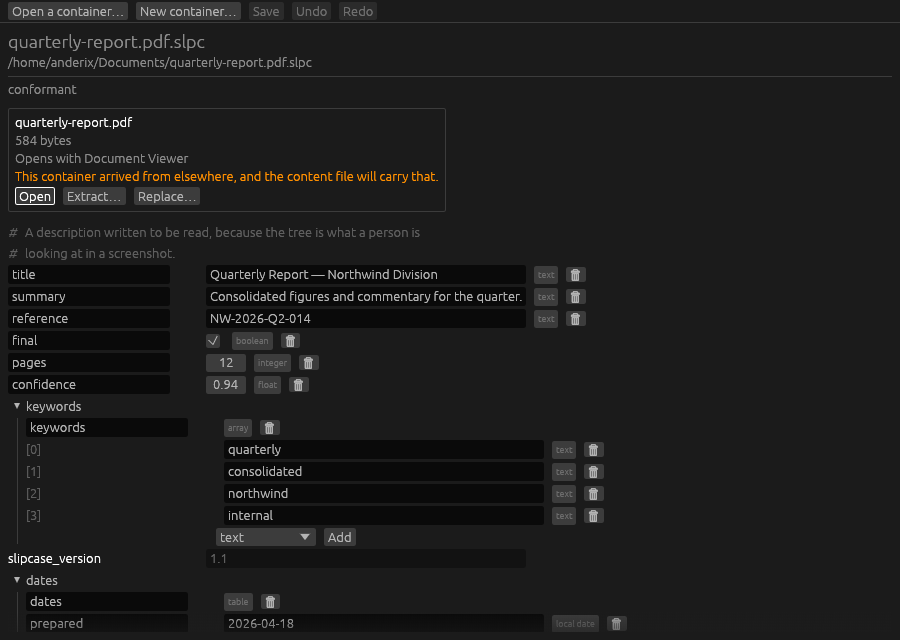The image size is (900, 640).
Task: Click the 'Open a container…' button
Action: click(x=68, y=11)
